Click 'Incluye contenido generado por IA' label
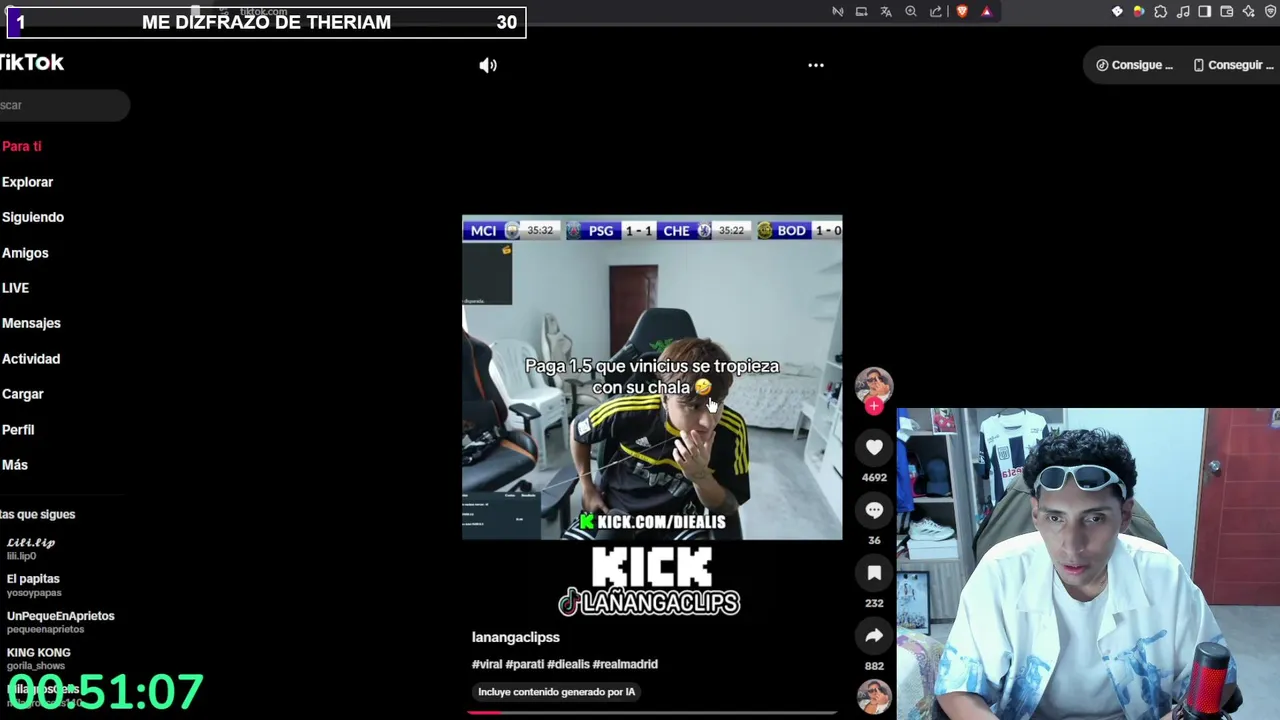The height and width of the screenshot is (720, 1280). [556, 692]
